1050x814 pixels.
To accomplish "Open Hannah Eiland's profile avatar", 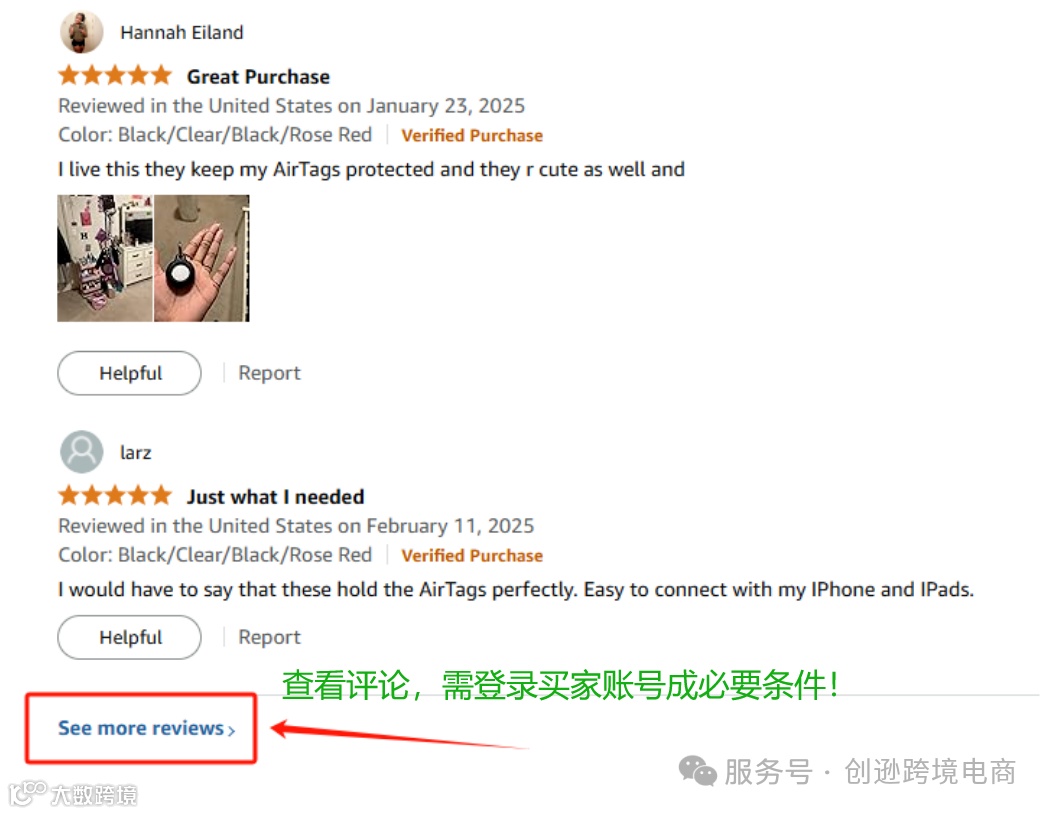I will click(82, 31).
